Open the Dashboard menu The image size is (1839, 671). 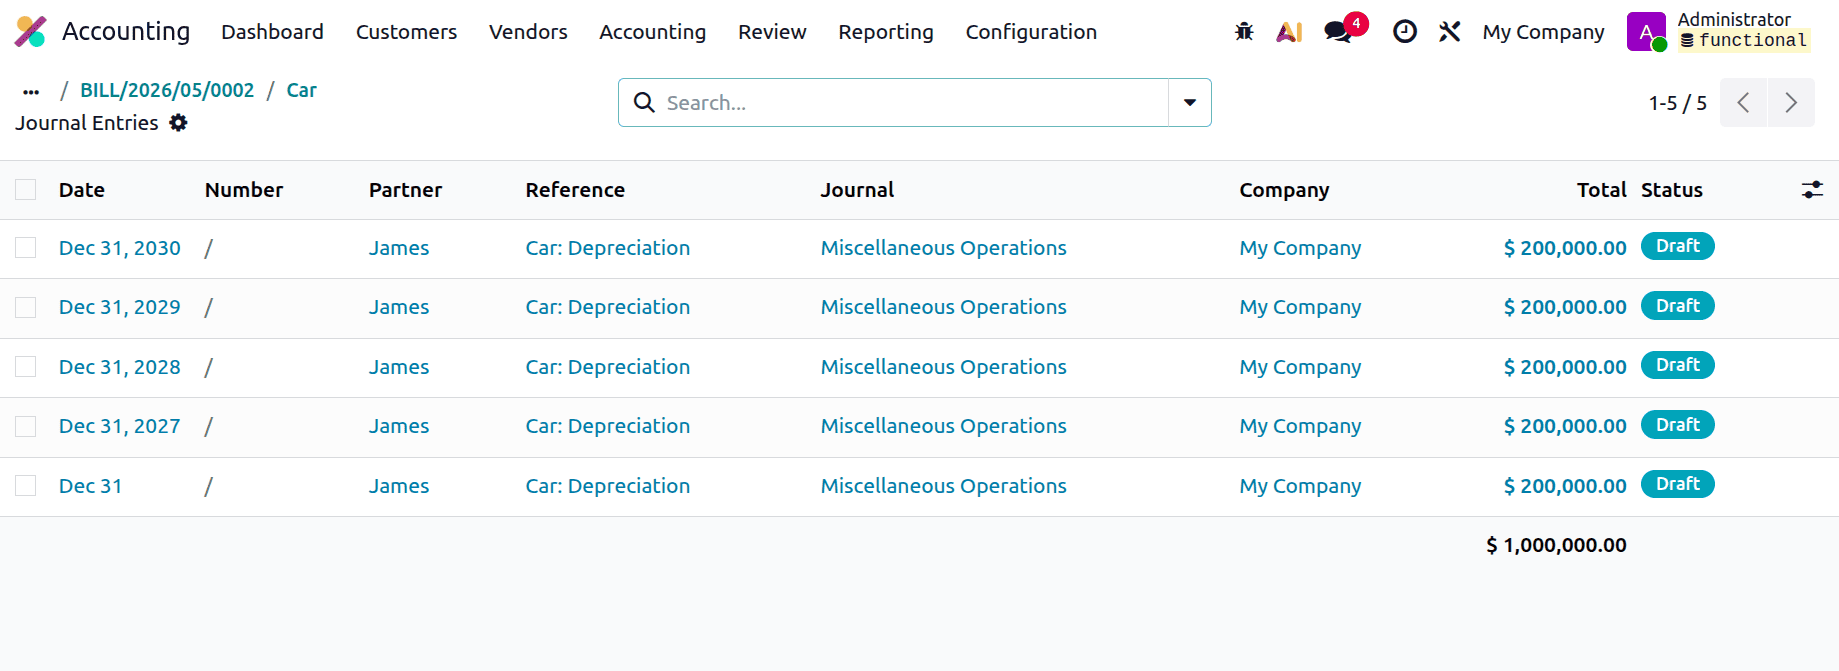click(x=272, y=32)
